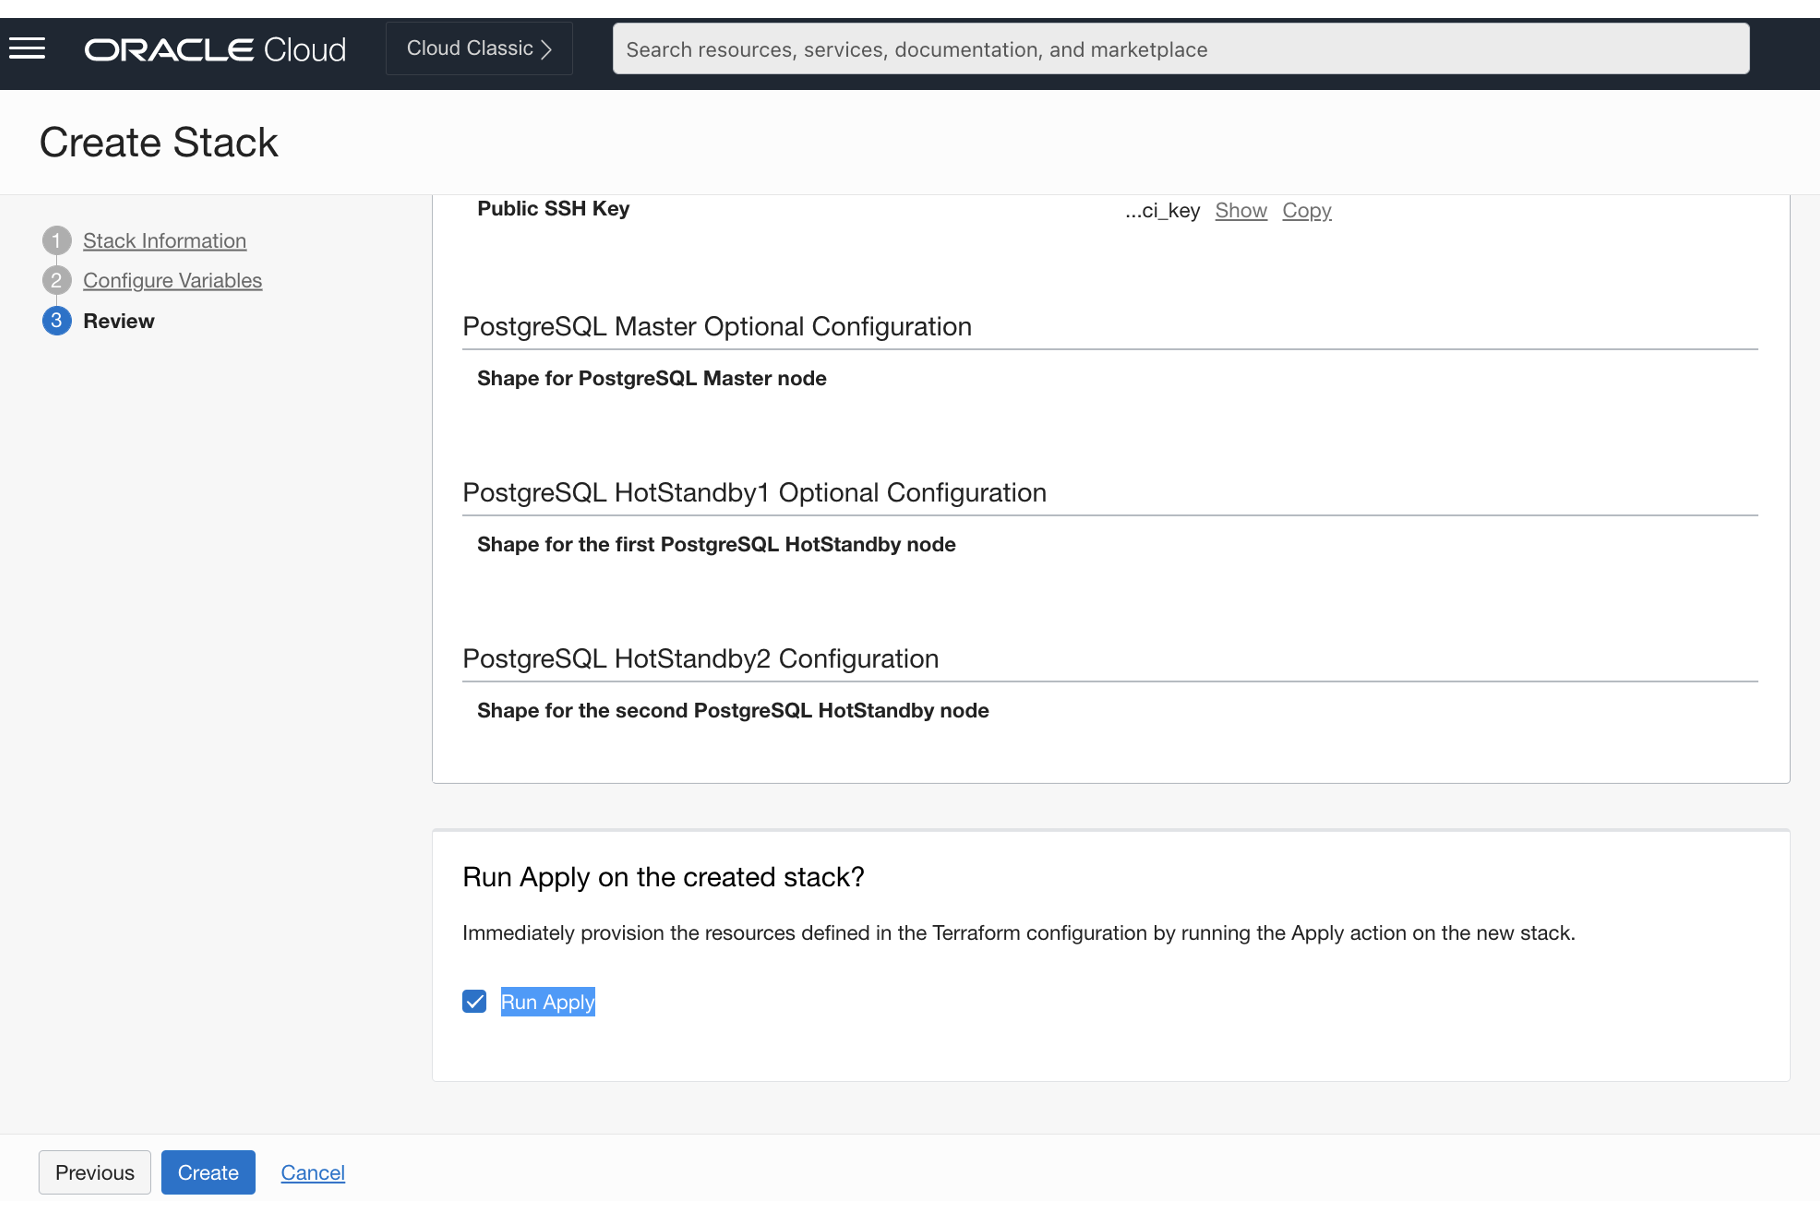
Task: Click the Cloud Classic chevron arrow
Action: click(x=546, y=49)
